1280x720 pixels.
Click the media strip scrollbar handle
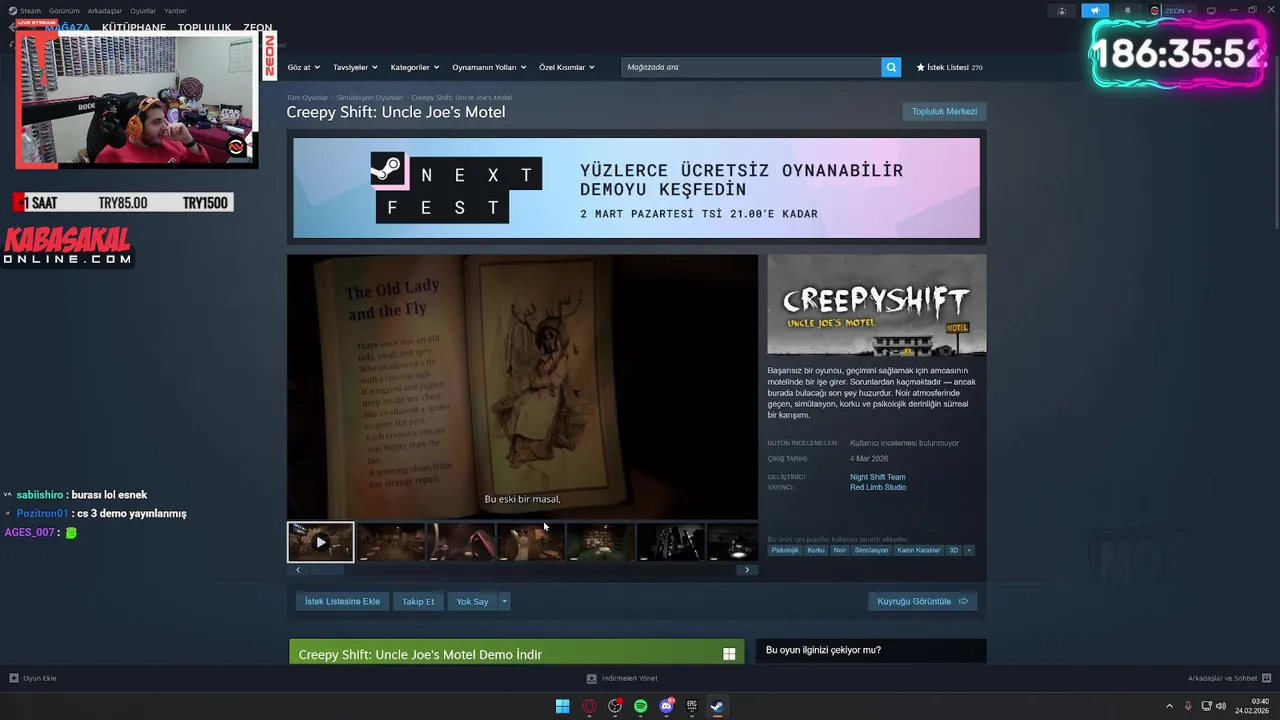pyautogui.click(x=326, y=570)
